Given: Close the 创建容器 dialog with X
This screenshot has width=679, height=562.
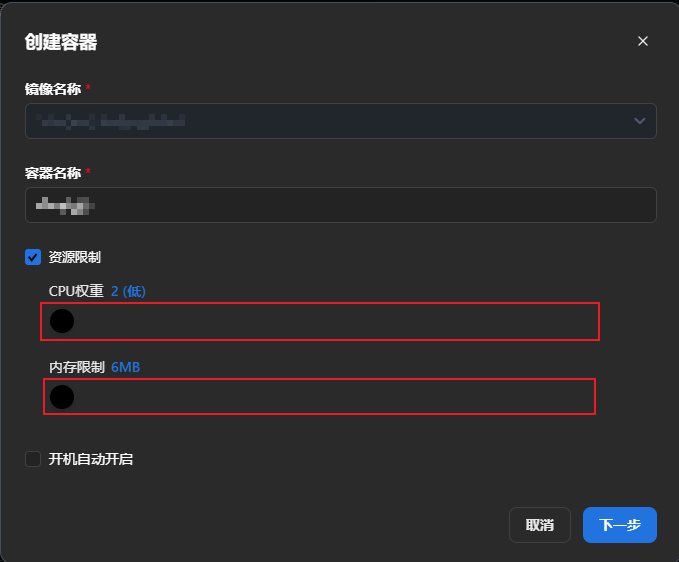Looking at the screenshot, I should coord(643,41).
